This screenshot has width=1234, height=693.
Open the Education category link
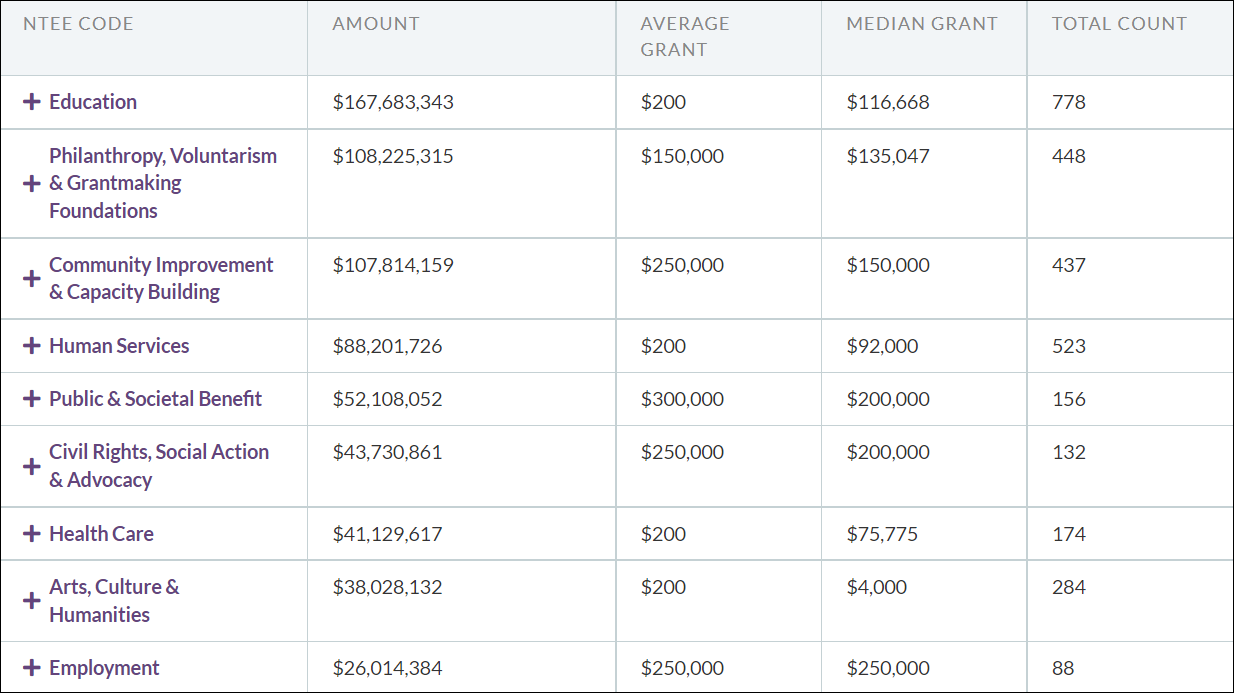[93, 102]
